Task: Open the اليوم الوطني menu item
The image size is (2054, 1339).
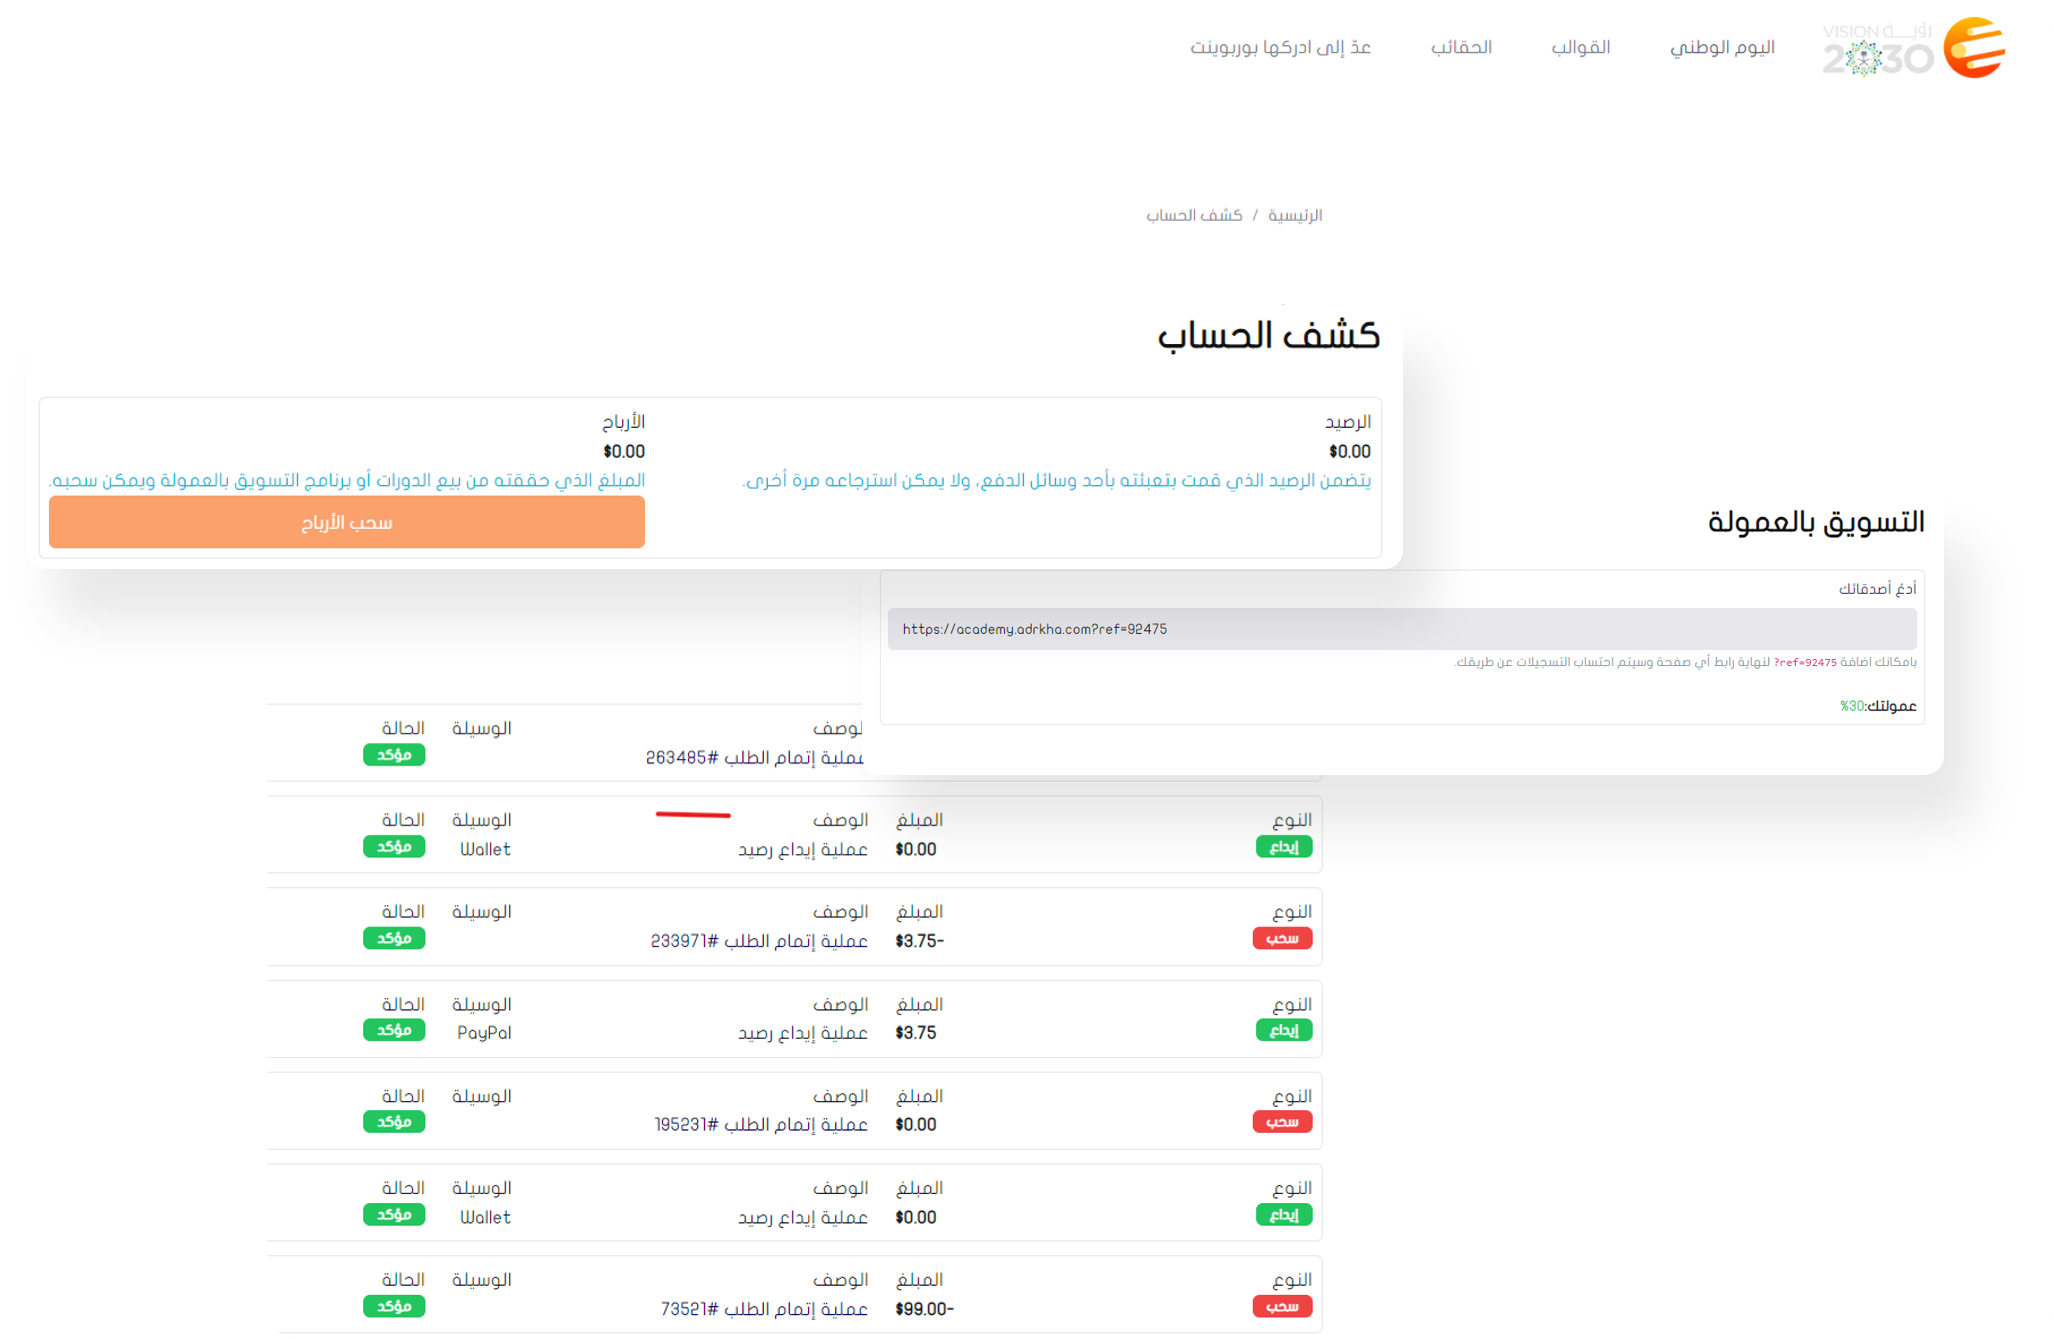Action: coord(1722,47)
